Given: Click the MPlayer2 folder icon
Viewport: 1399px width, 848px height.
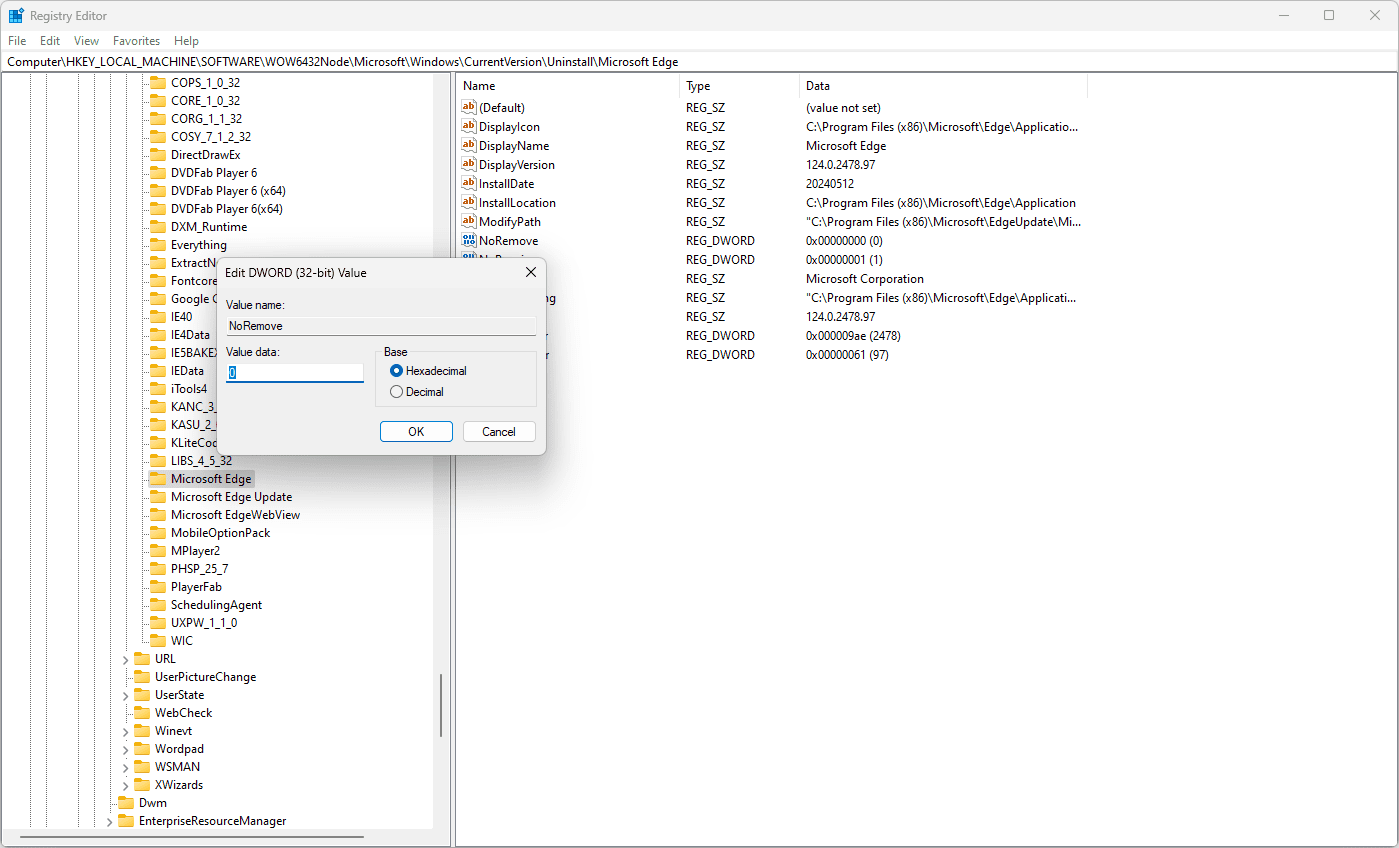Looking at the screenshot, I should coord(157,551).
